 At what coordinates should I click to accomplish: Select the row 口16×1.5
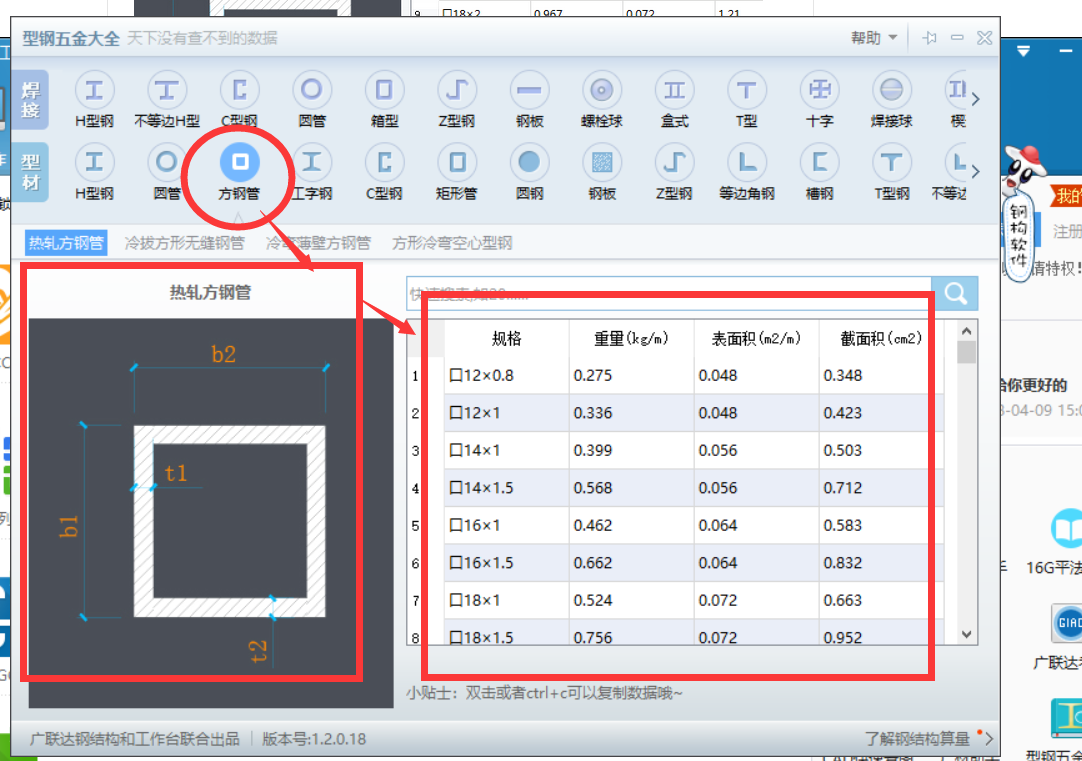coord(676,563)
